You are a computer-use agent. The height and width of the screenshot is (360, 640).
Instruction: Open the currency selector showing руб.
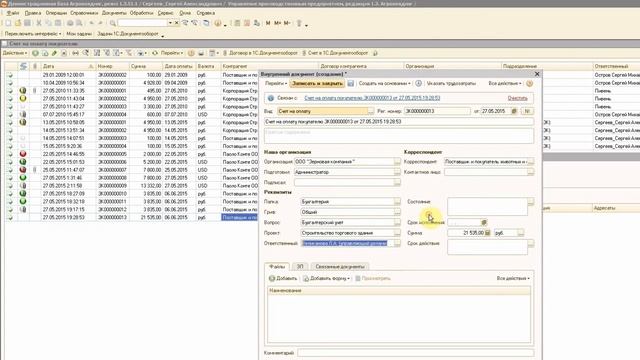(x=520, y=233)
